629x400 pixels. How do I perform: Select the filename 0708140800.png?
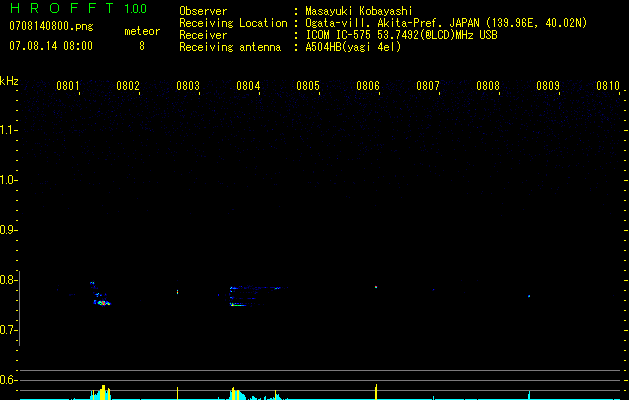51,26
